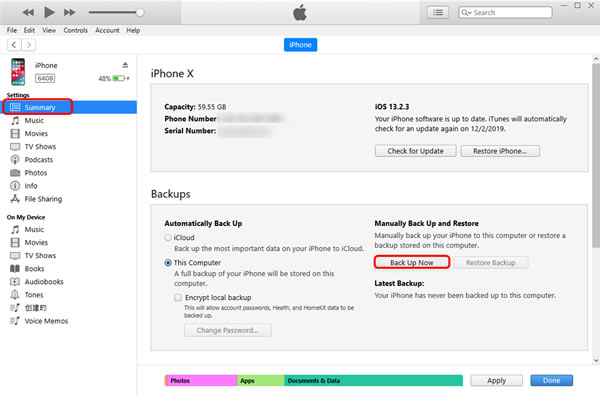Click the Apply button
Image resolution: width=600 pixels, height=395 pixels.
pos(496,380)
